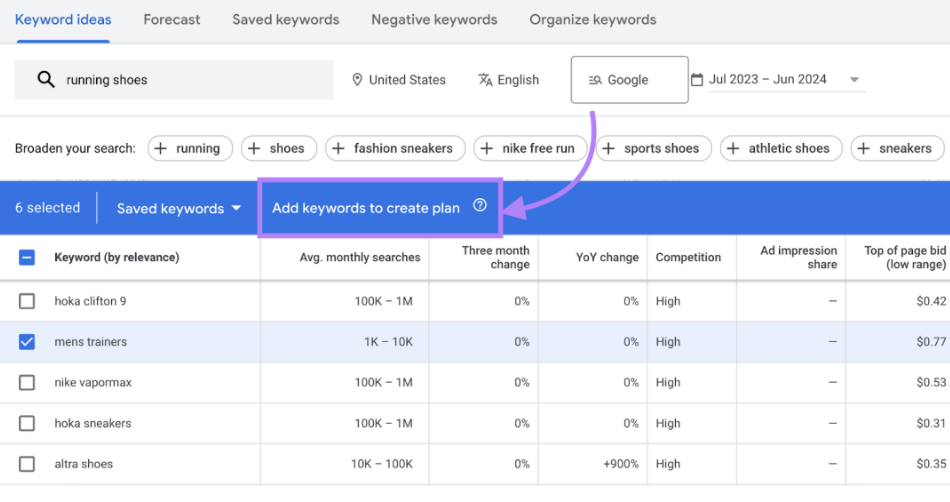Uncheck the mens trainers checkbox
The image size is (950, 502).
tap(27, 342)
